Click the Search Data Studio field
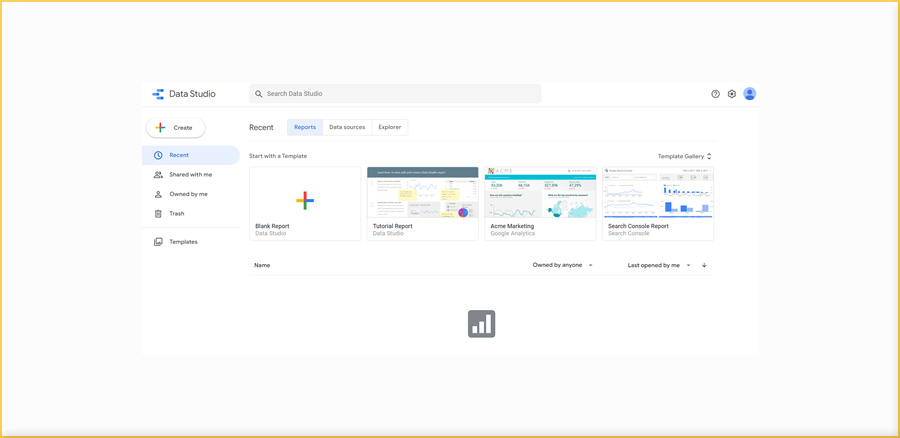 pyautogui.click(x=395, y=94)
